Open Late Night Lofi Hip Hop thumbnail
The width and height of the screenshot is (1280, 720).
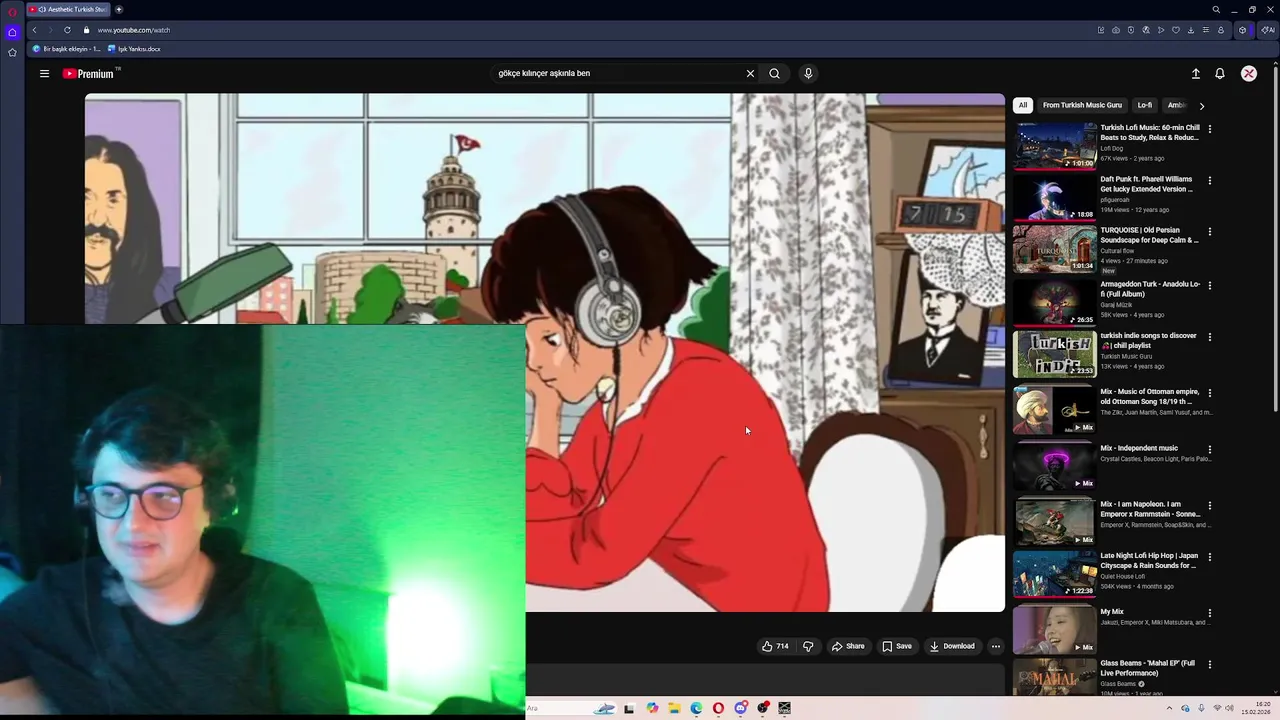1055,574
